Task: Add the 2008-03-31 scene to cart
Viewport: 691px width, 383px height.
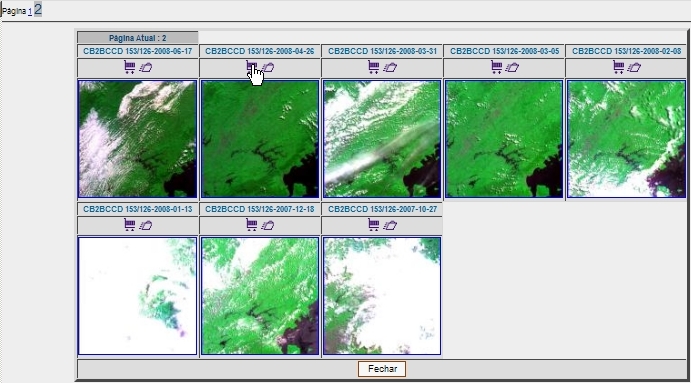Action: [374, 67]
